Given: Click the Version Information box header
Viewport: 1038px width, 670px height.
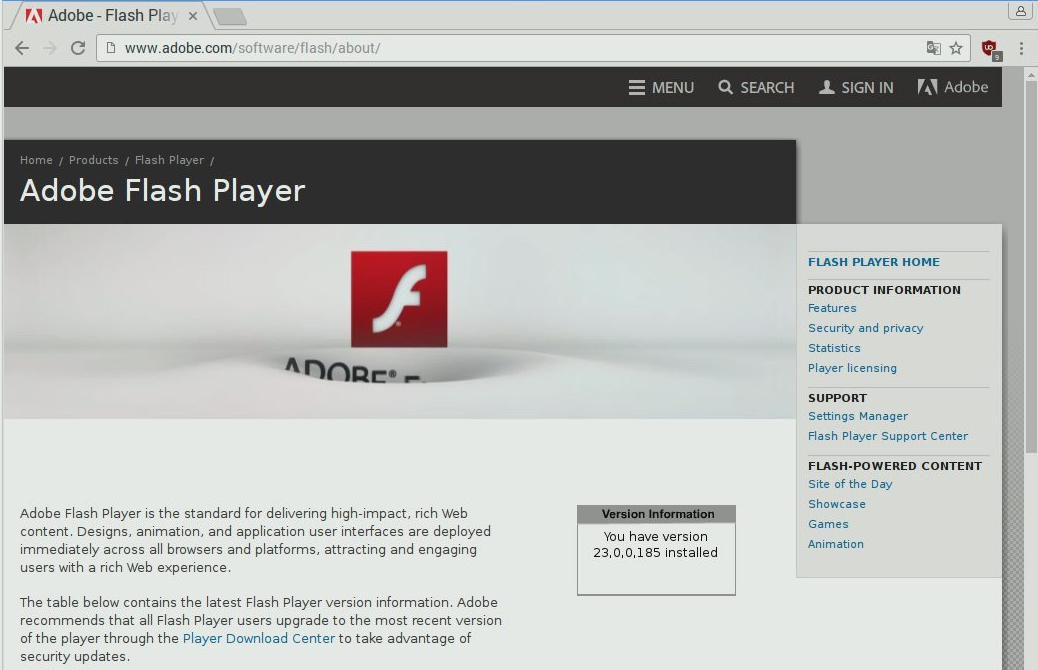Looking at the screenshot, I should pos(657,514).
